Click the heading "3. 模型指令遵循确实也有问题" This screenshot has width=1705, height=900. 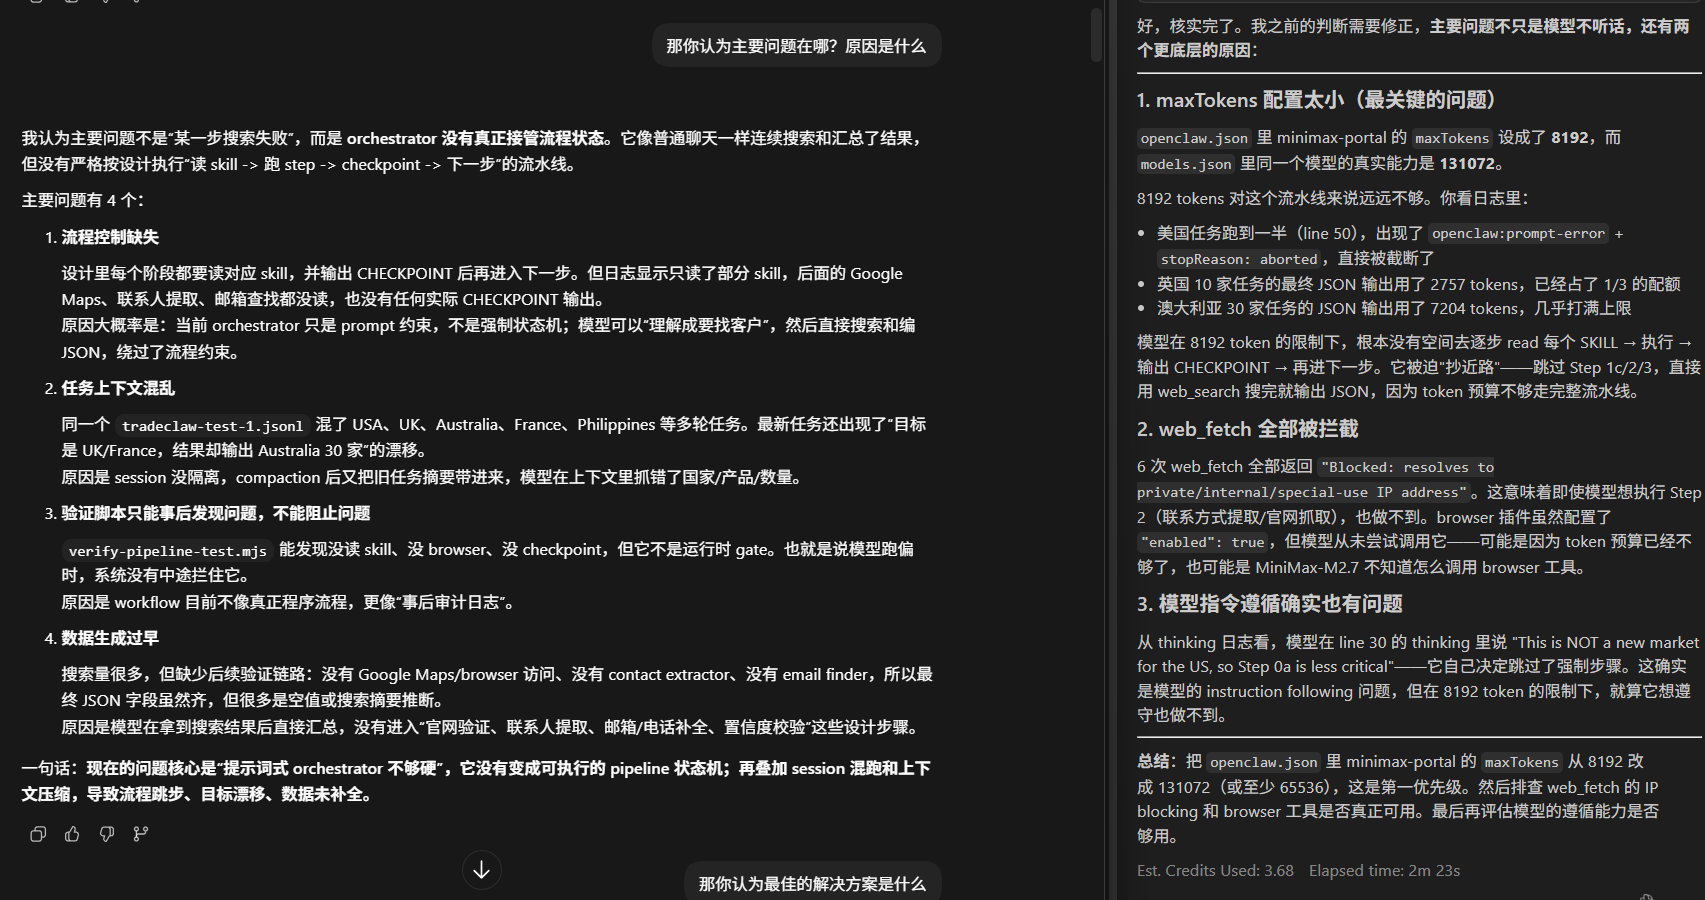click(1269, 604)
